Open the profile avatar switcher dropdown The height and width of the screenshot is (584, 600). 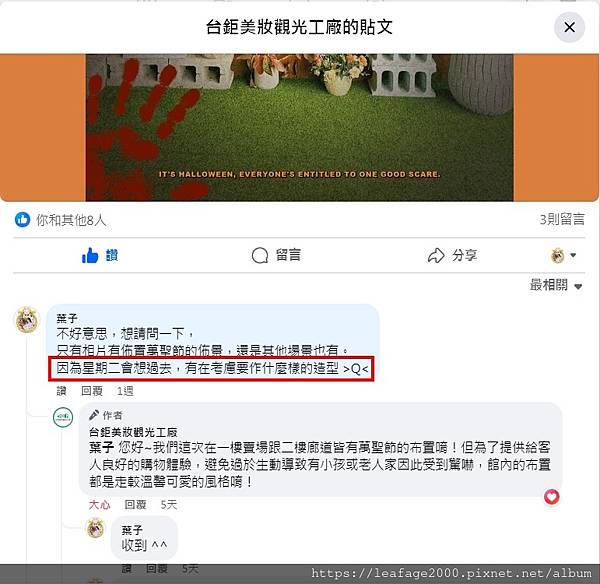[x=563, y=255]
